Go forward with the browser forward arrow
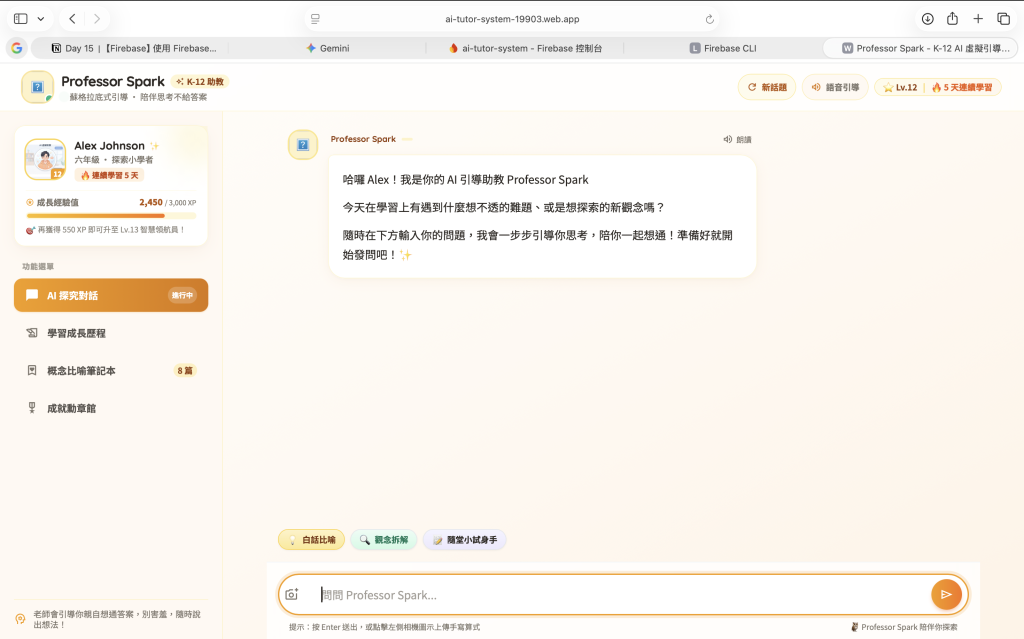Screen dimensions: 1024x639 pos(97,19)
